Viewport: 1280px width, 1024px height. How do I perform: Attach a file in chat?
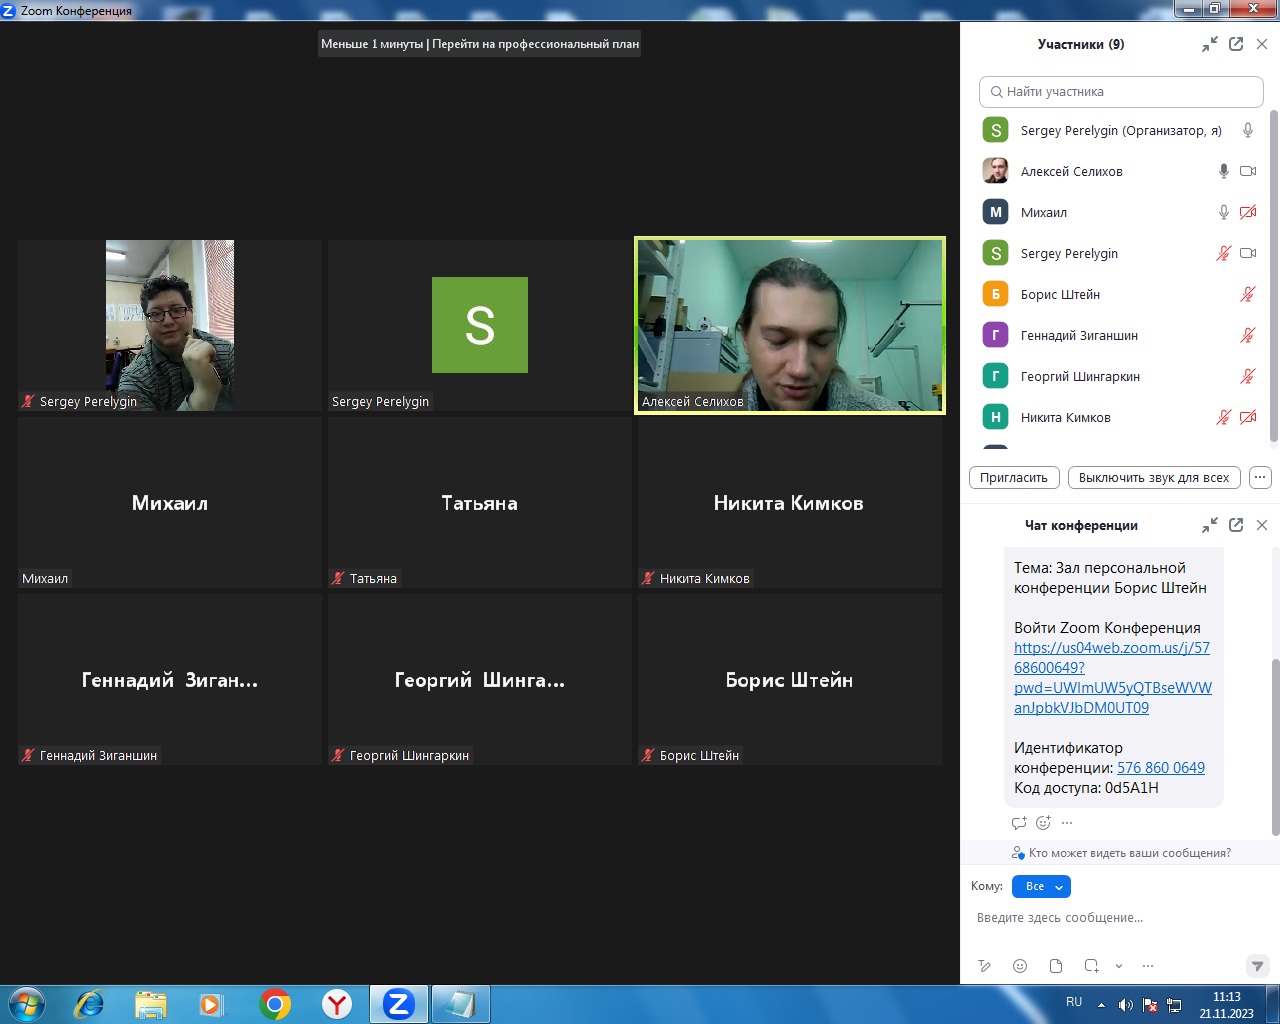tap(1056, 966)
